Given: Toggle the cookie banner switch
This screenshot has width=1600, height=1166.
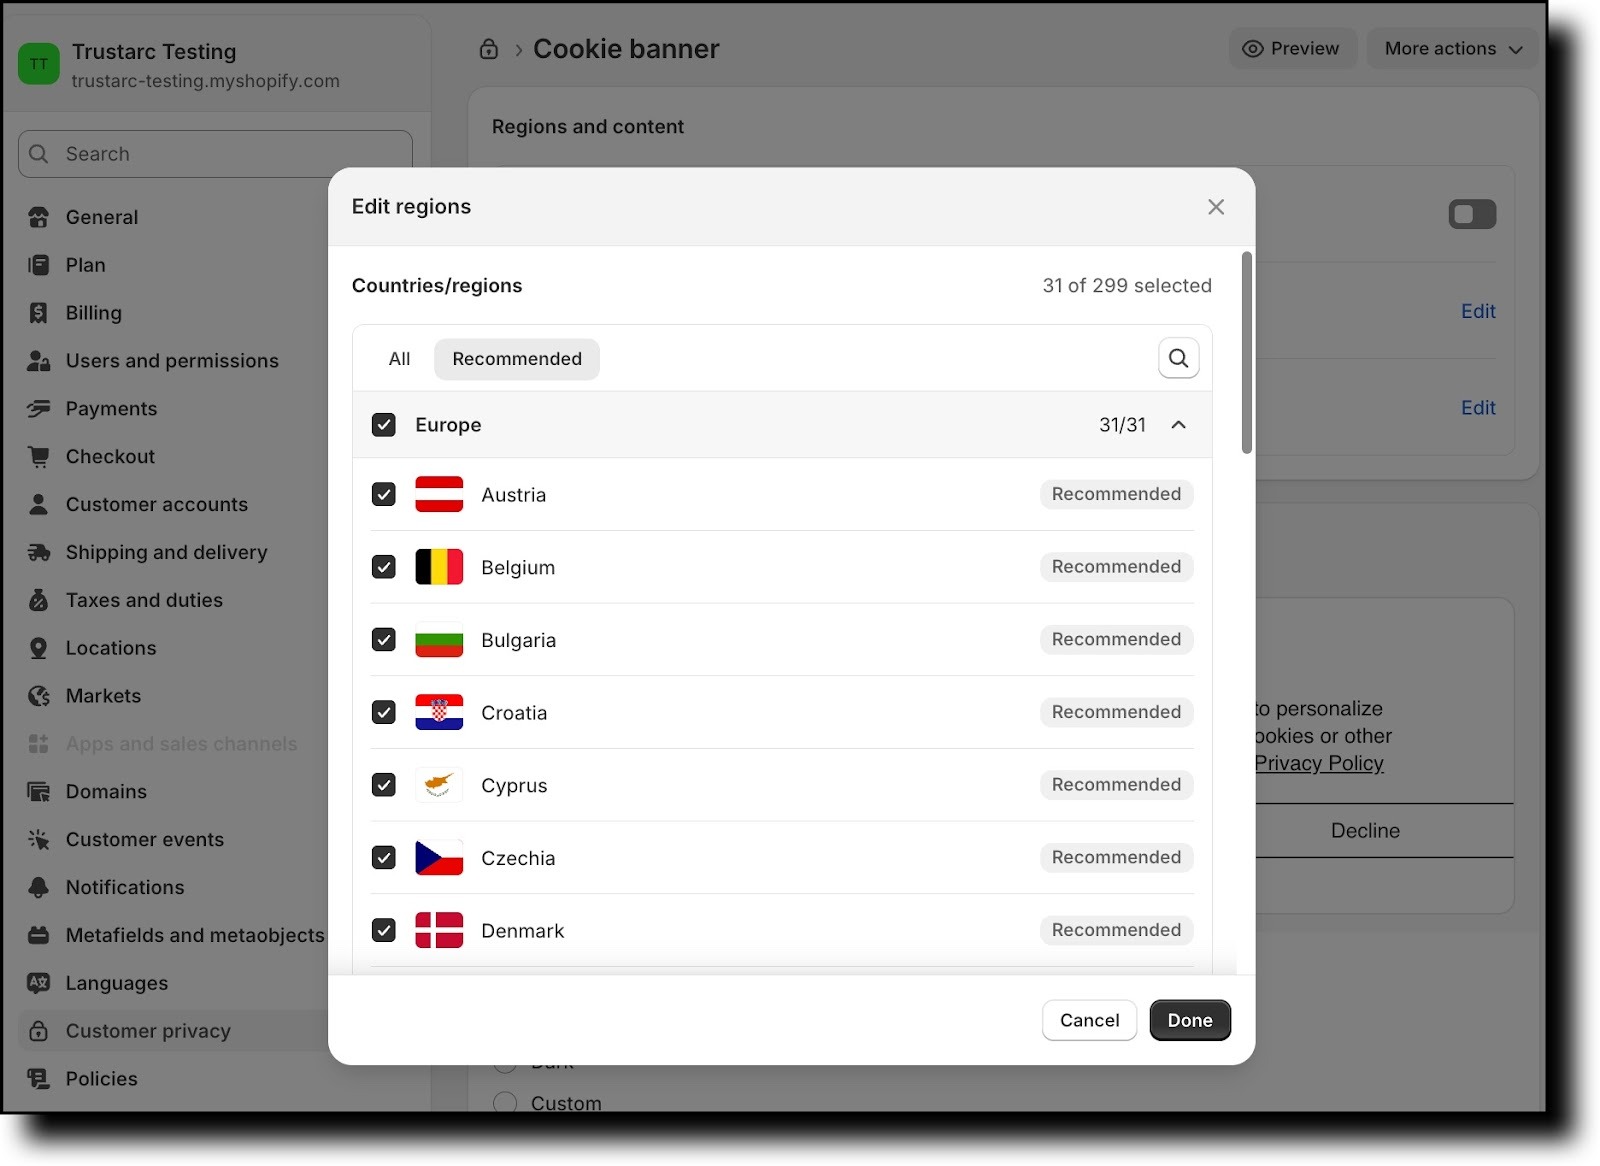Looking at the screenshot, I should (1472, 214).
